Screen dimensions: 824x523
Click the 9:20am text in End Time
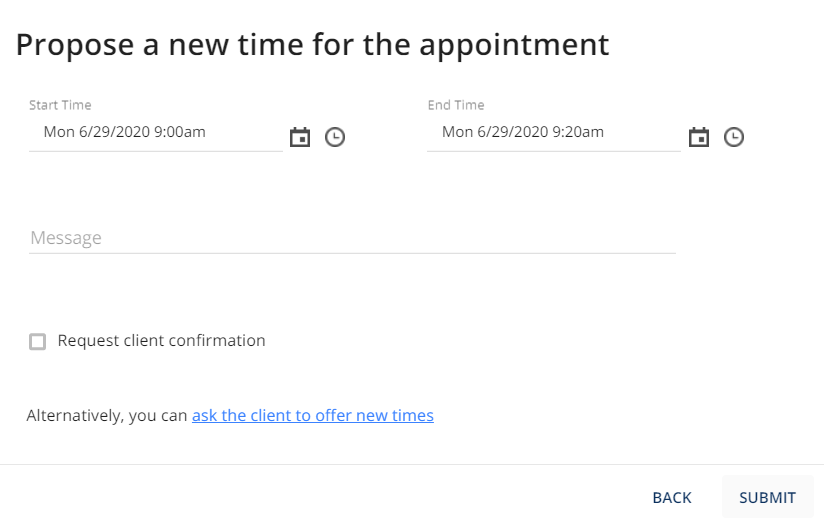[578, 132]
